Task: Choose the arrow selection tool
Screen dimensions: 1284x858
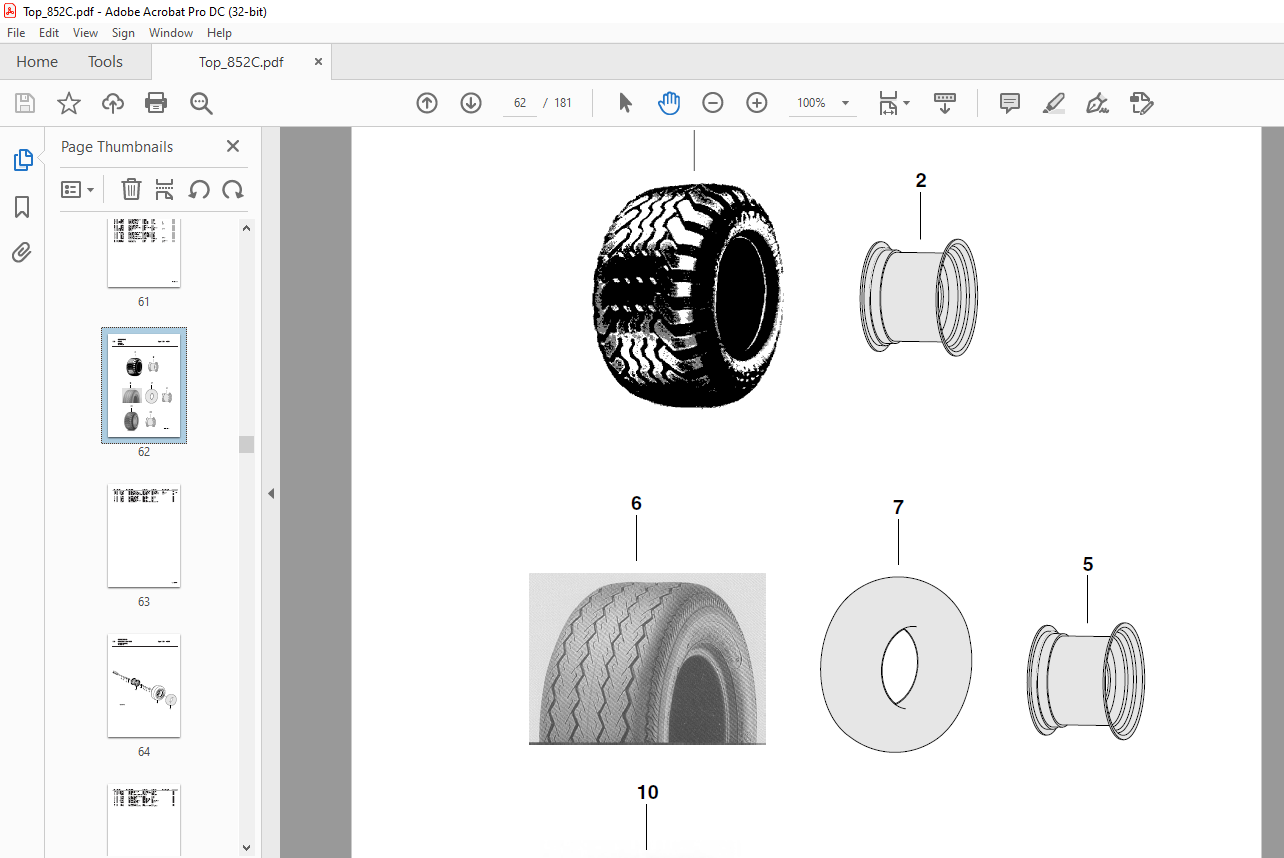Action: click(x=626, y=103)
